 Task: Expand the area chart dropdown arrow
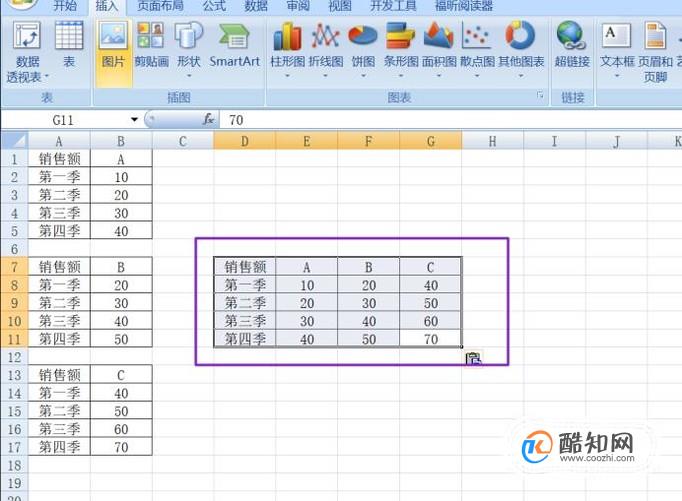pos(439,76)
